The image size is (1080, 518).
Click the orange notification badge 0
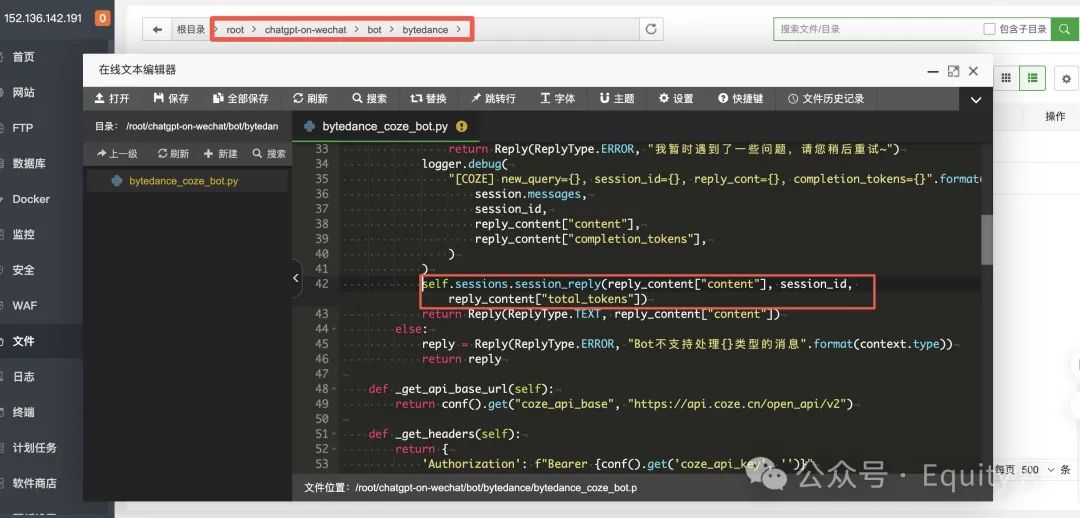102,19
